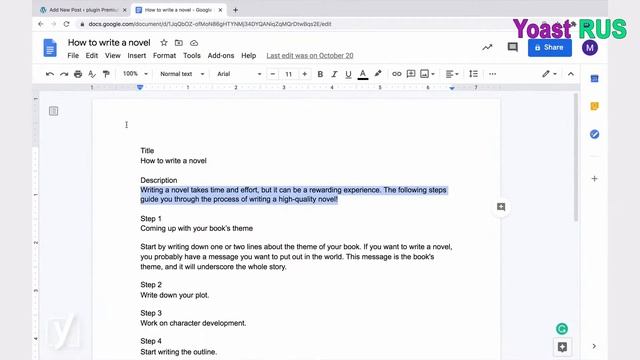The height and width of the screenshot is (360, 640).
Task: Check cloud save status icon
Action: (194, 42)
